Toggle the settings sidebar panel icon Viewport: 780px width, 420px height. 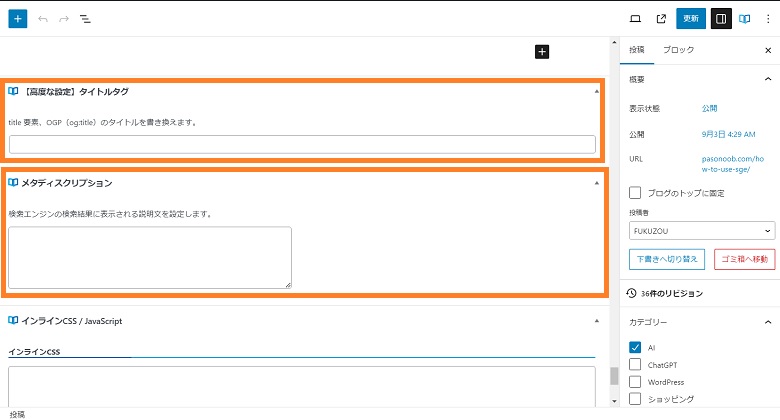click(x=720, y=18)
